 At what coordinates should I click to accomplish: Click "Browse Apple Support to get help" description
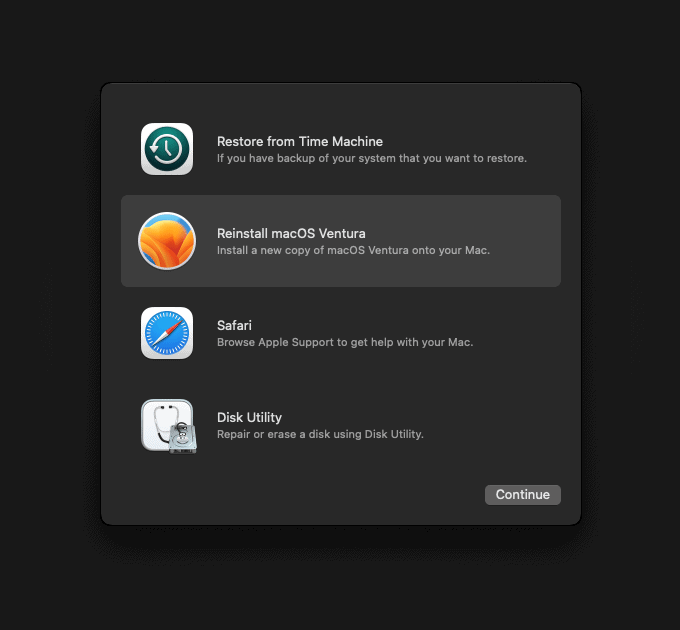coord(345,342)
